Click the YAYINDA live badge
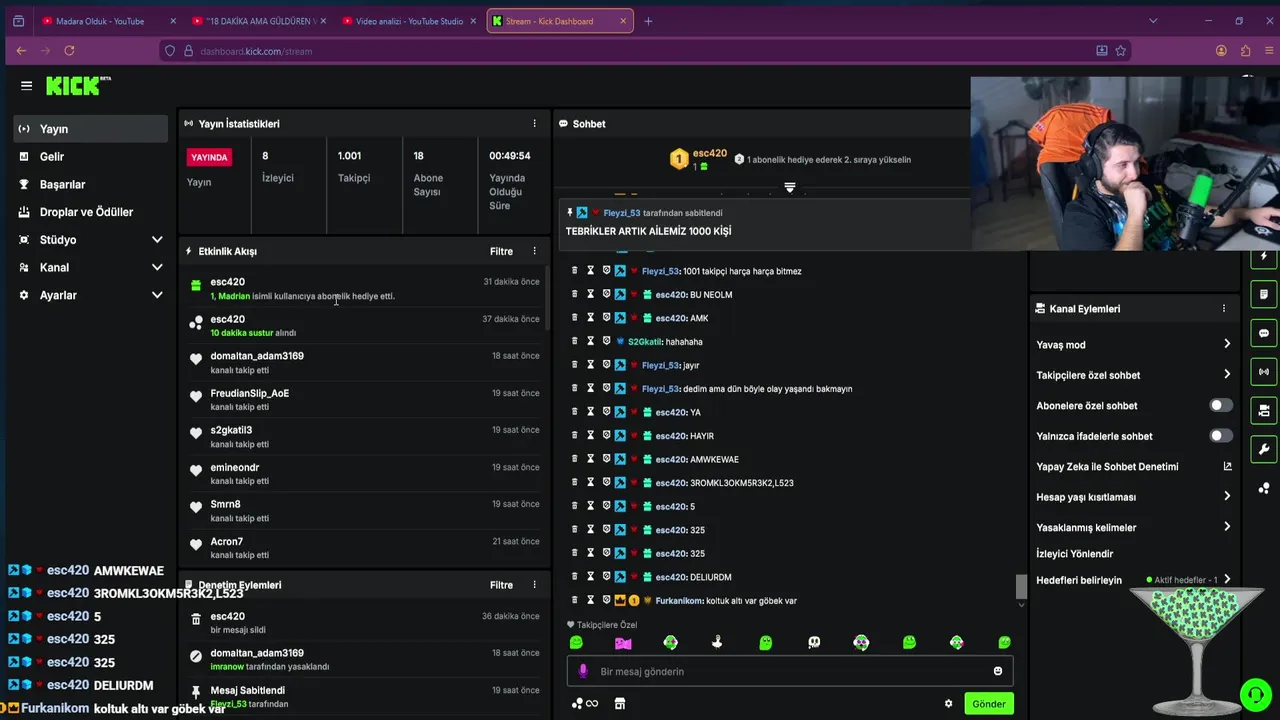The image size is (1280, 720). point(210,157)
